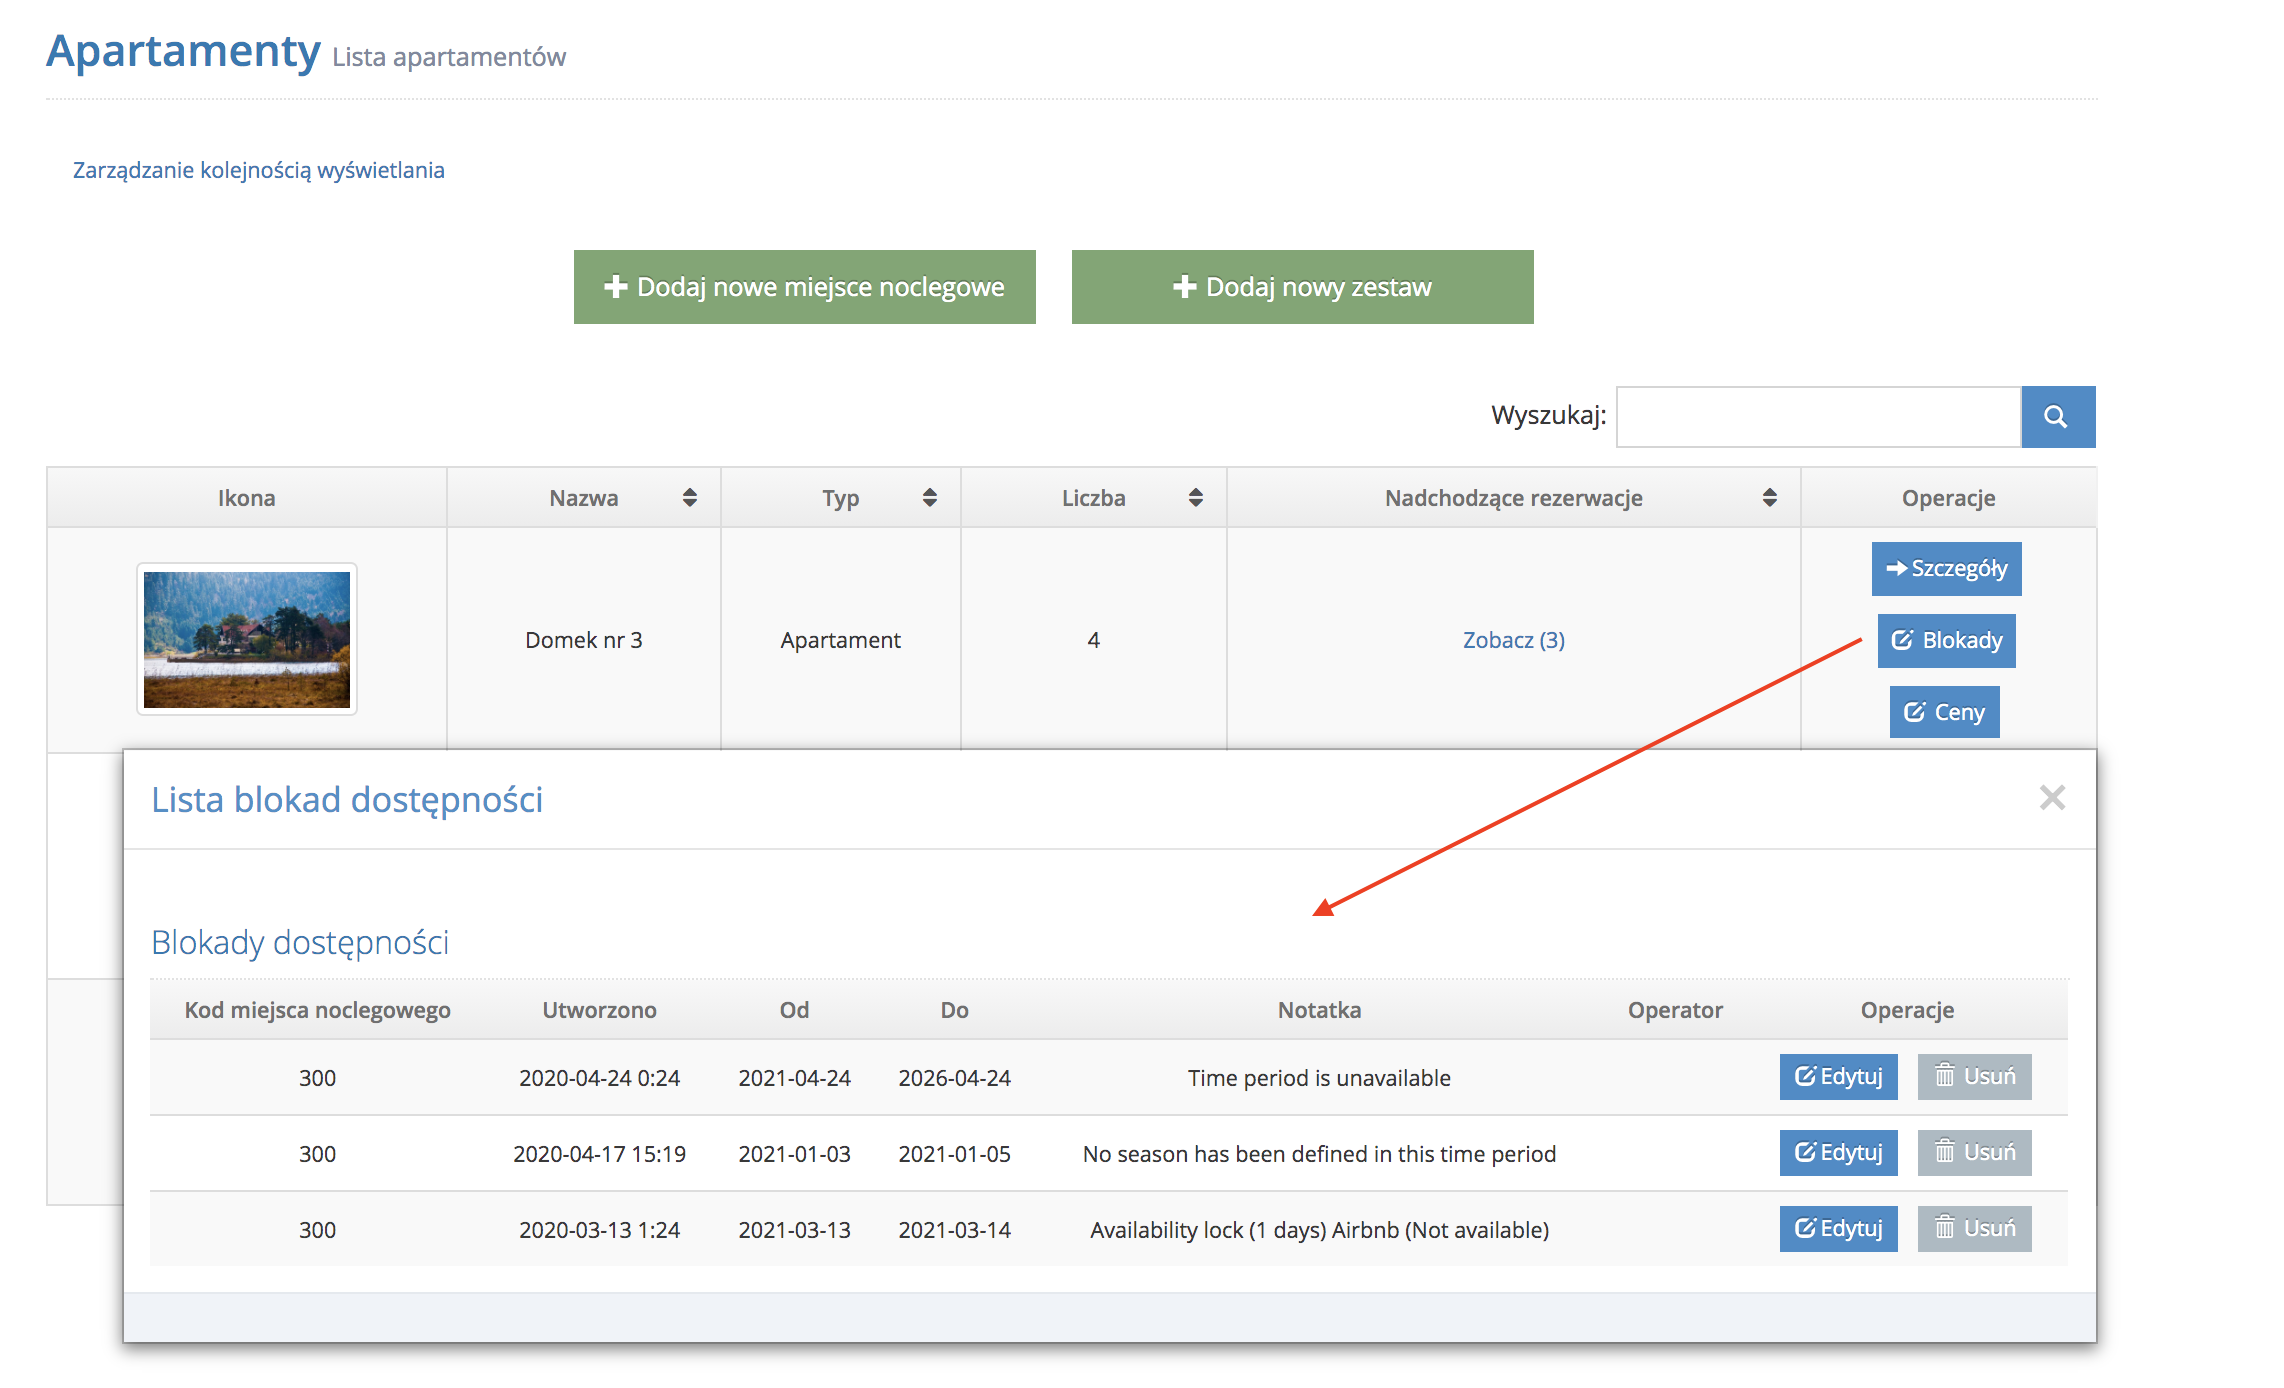This screenshot has height=1388, width=2284.
Task: Sort by Nadchodzące rezerwacje column
Action: click(1513, 498)
